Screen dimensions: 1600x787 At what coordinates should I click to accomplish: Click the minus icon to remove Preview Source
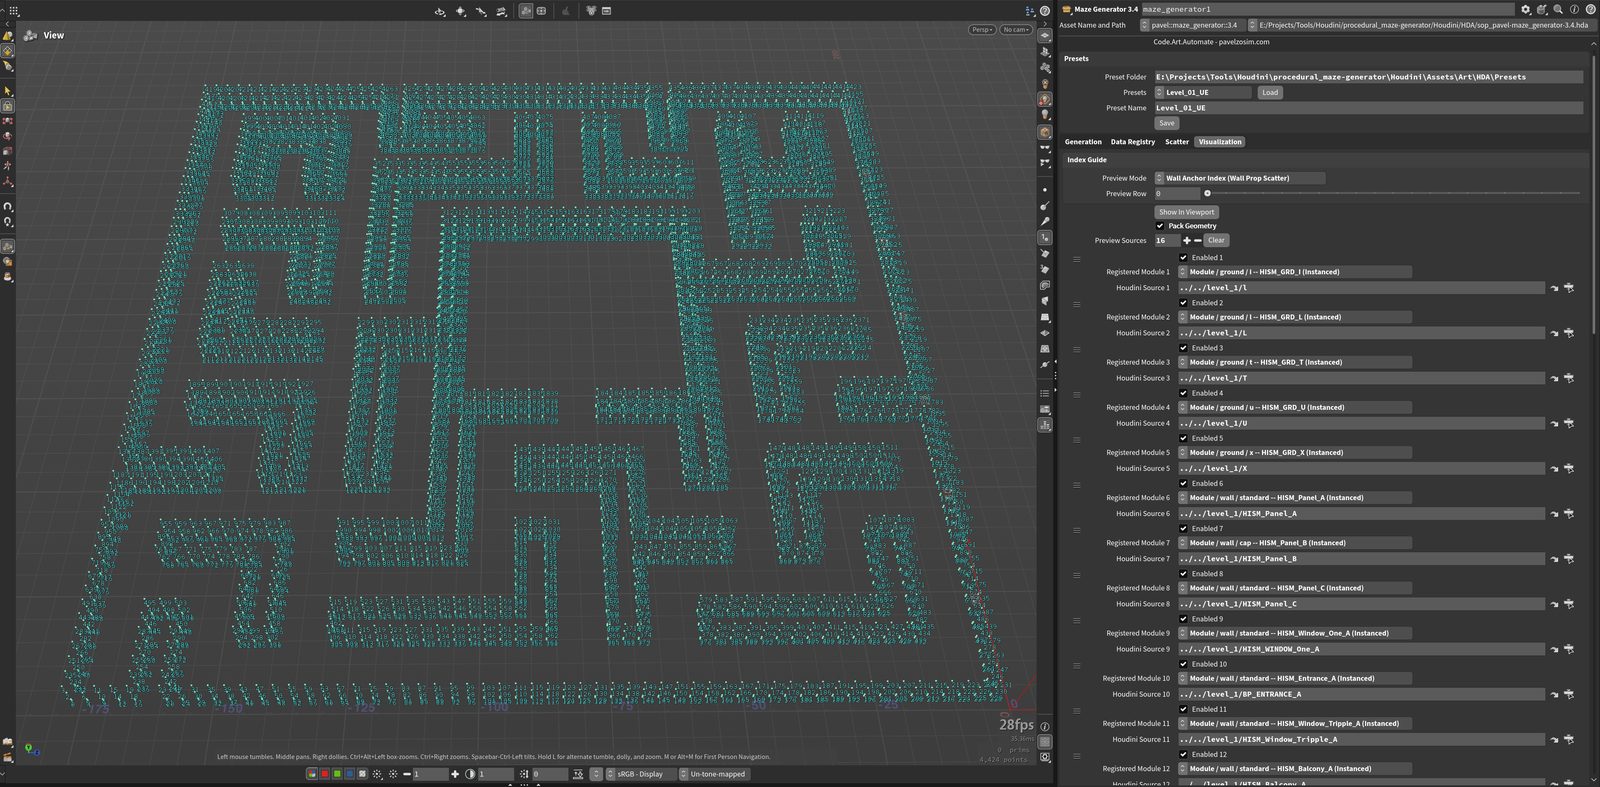point(1197,240)
